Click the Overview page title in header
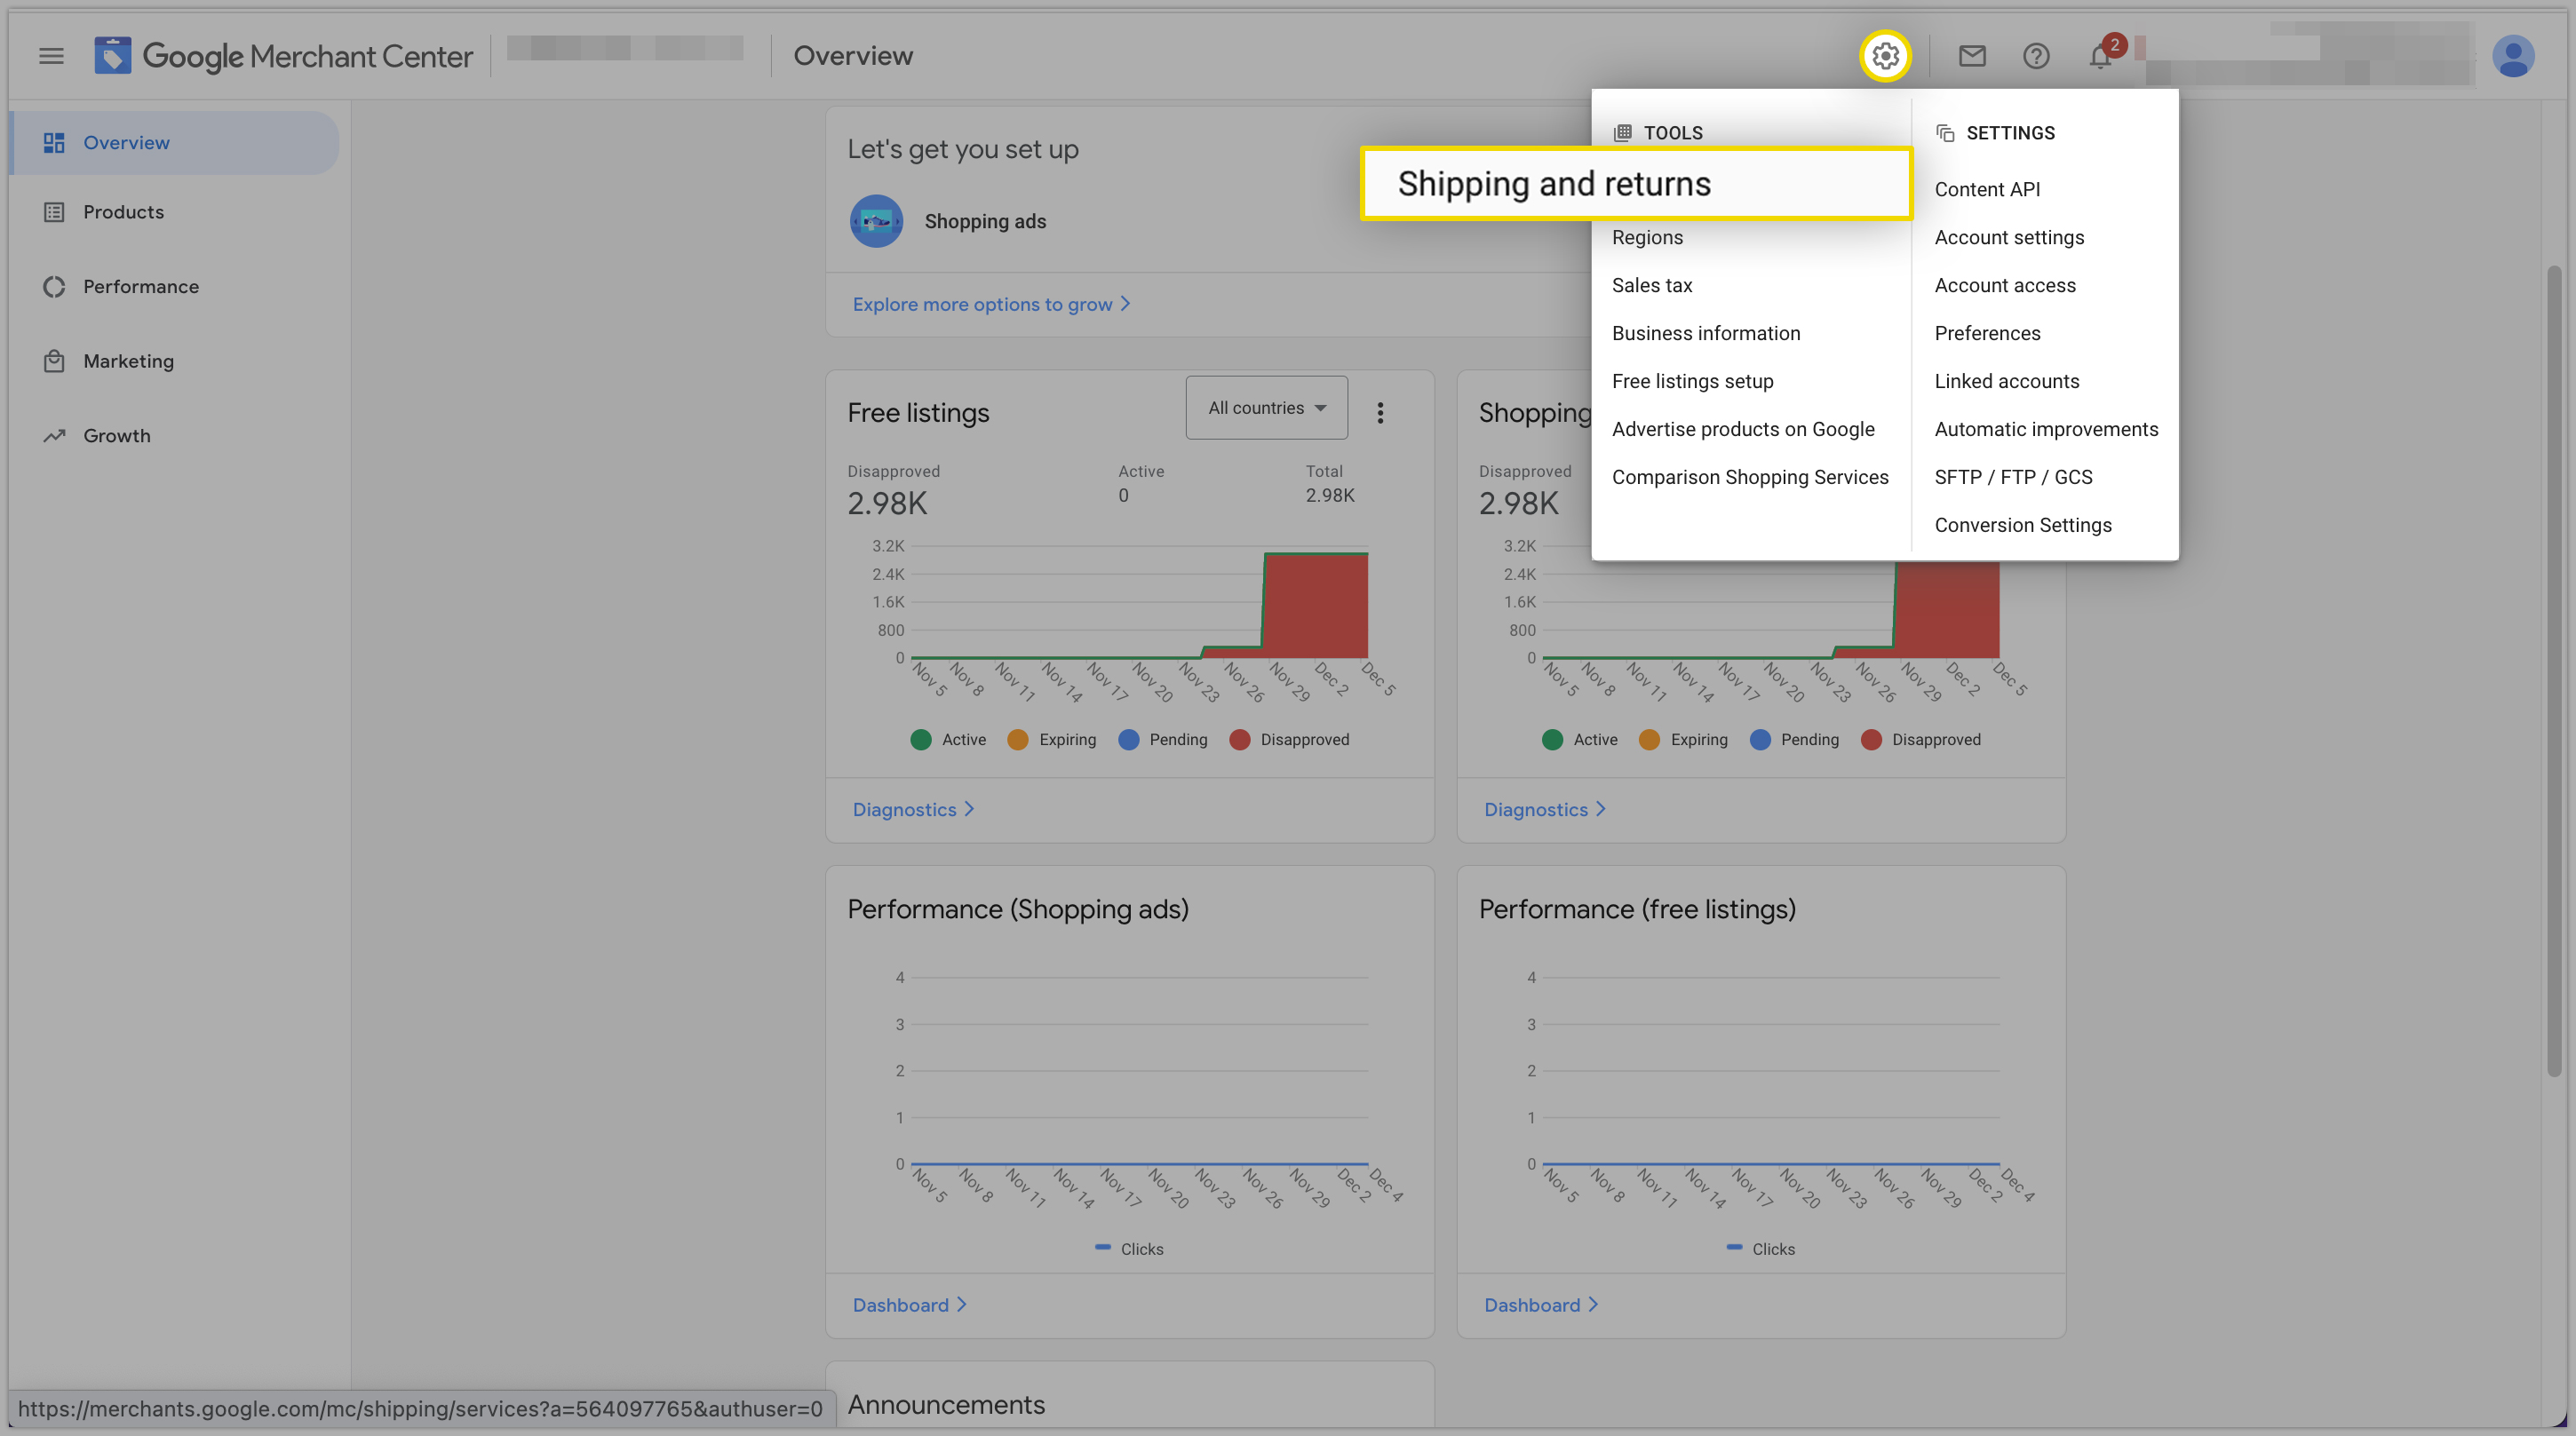 [852, 56]
